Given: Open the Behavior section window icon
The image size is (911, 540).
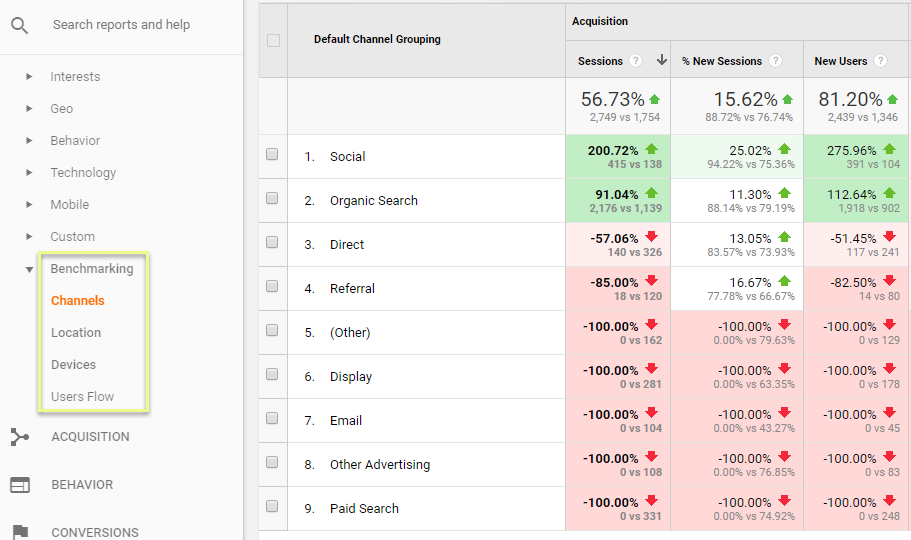Looking at the screenshot, I should [20, 485].
